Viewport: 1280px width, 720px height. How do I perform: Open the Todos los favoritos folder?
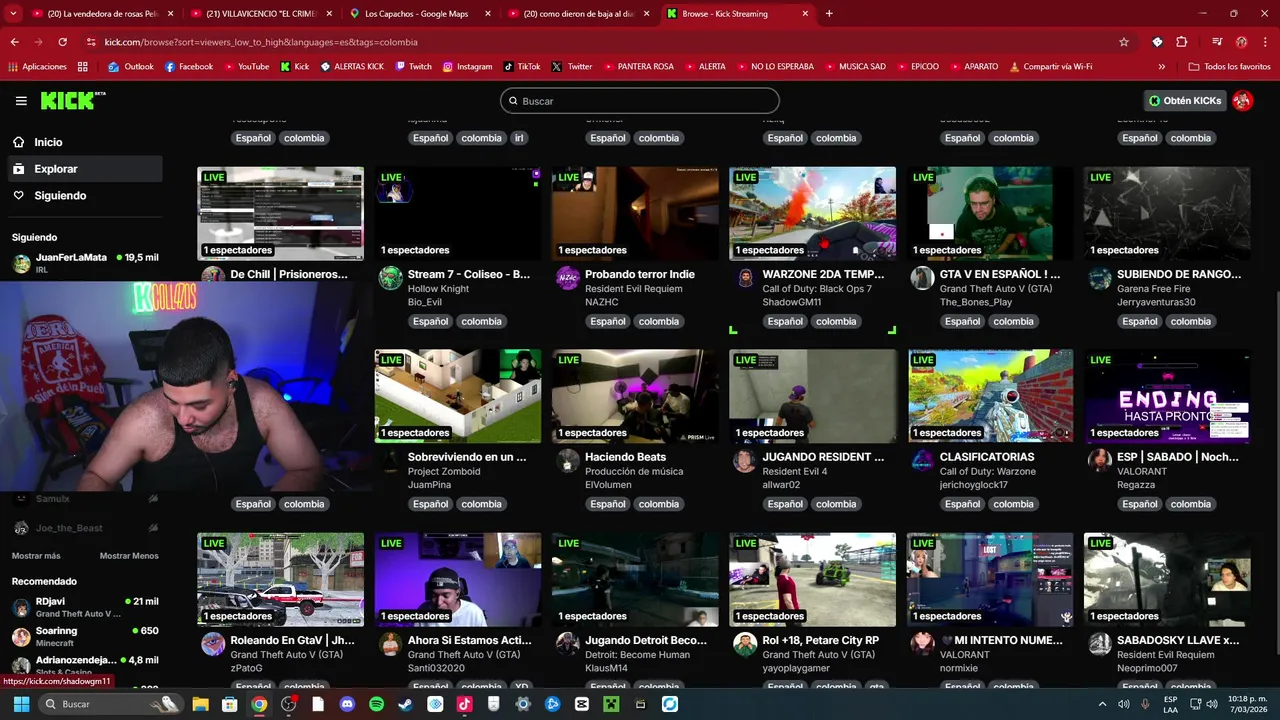[x=1229, y=67]
